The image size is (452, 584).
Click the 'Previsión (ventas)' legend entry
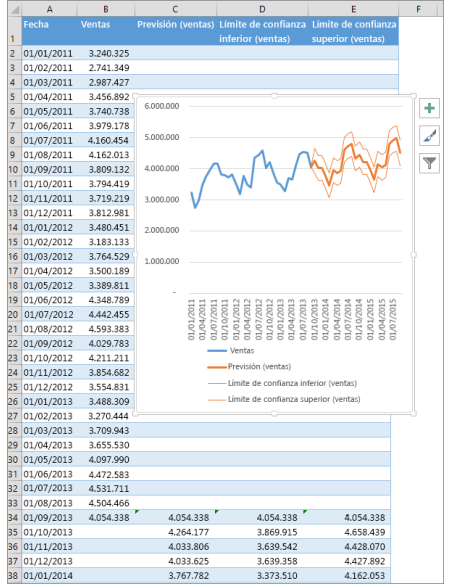point(249,367)
